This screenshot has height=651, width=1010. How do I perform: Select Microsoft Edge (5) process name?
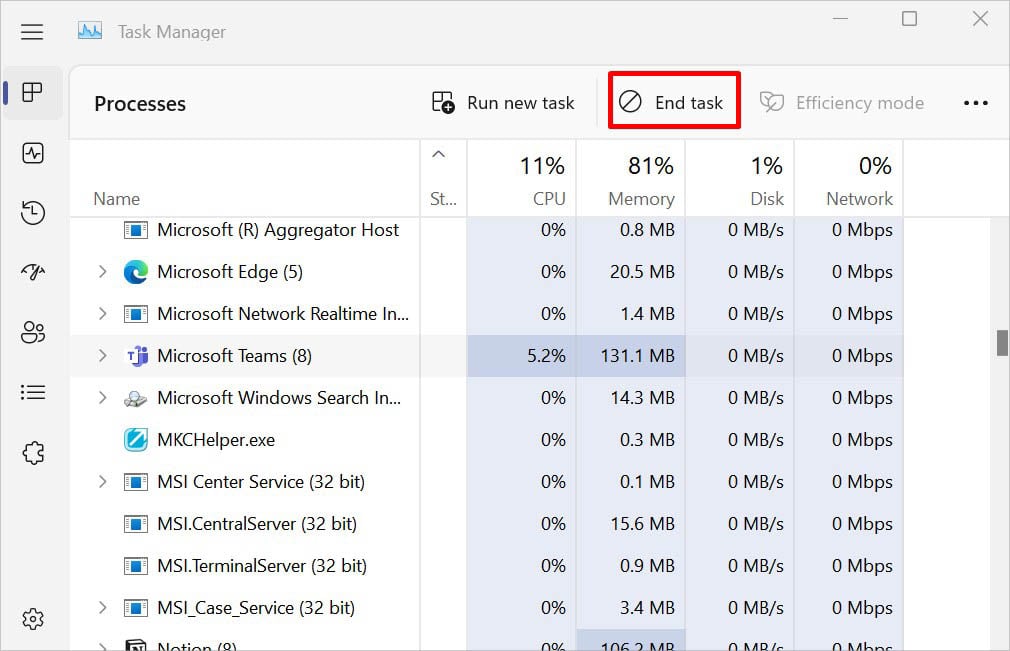point(230,272)
